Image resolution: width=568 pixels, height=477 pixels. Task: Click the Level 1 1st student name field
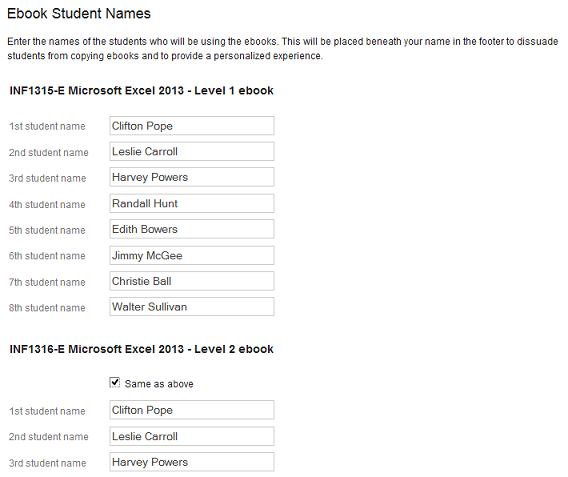(x=192, y=126)
